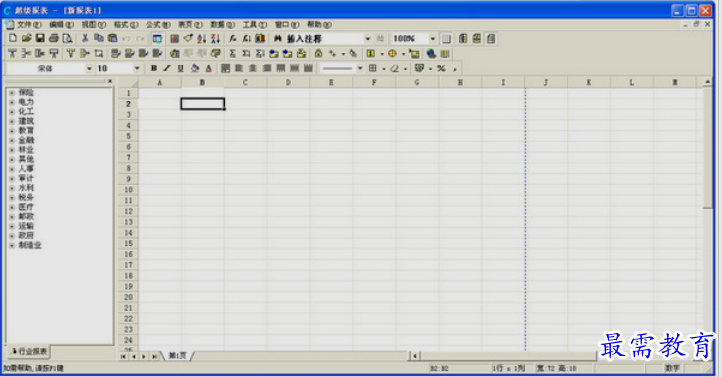The width and height of the screenshot is (722, 377).
Task: Click the Cut scissors icon
Action: [x=85, y=39]
